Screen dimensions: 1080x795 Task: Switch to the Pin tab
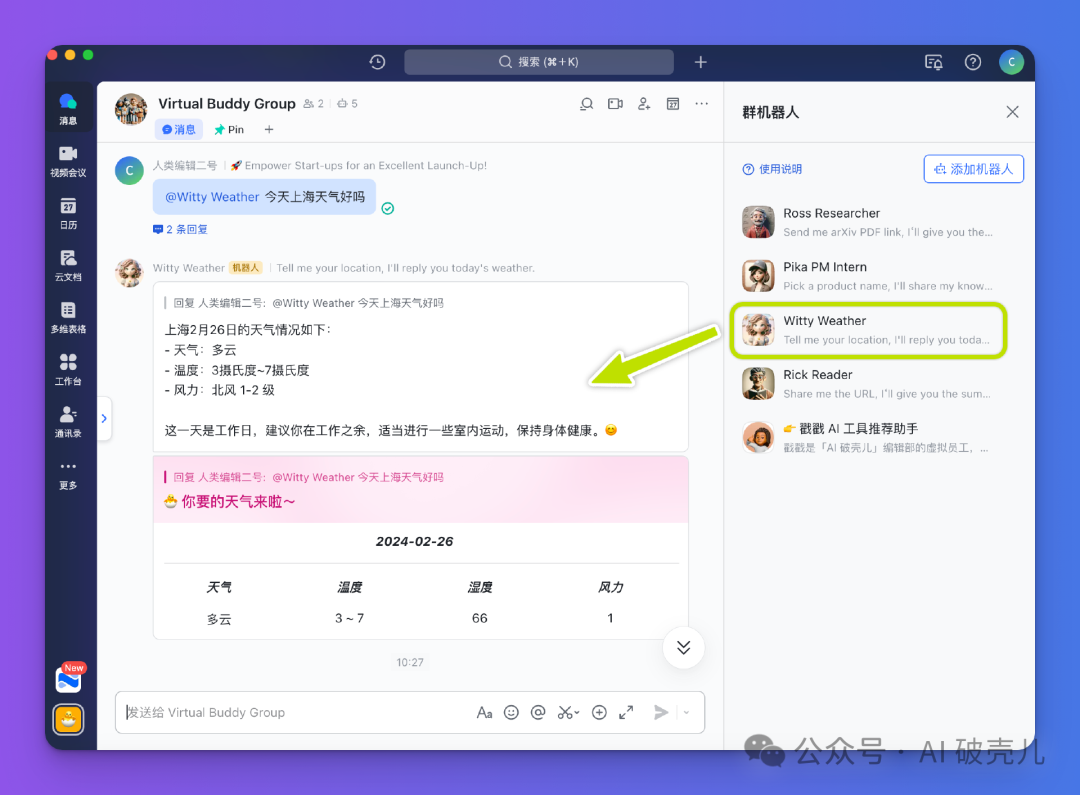(x=229, y=130)
